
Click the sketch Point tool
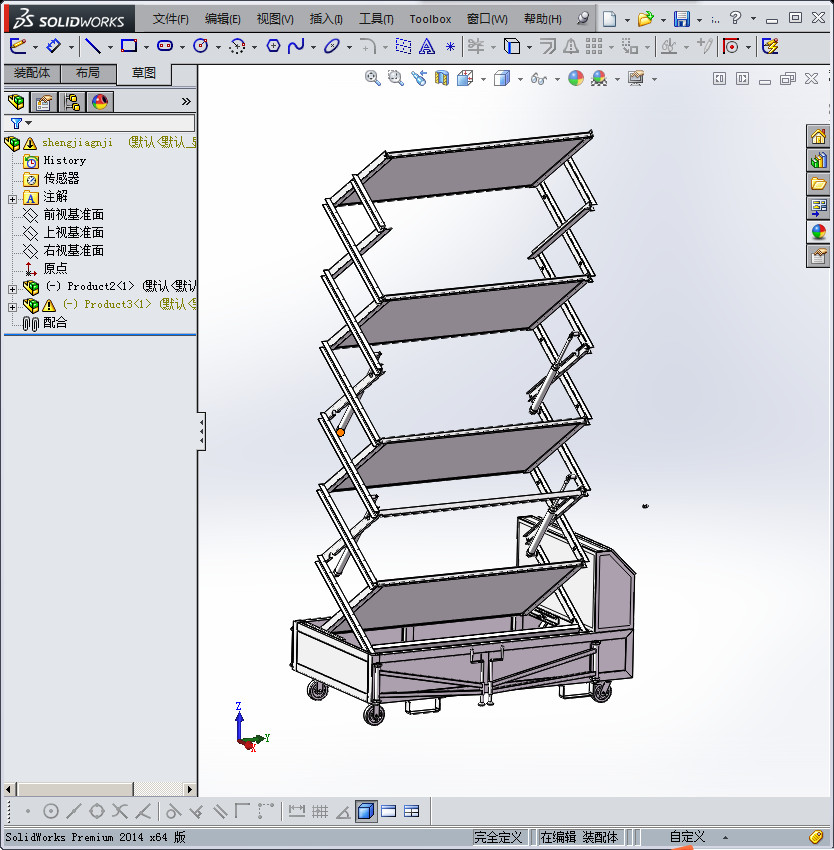tap(450, 47)
